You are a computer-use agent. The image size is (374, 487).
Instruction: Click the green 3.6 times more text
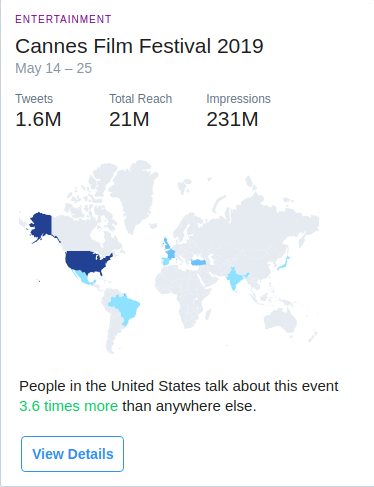69,406
